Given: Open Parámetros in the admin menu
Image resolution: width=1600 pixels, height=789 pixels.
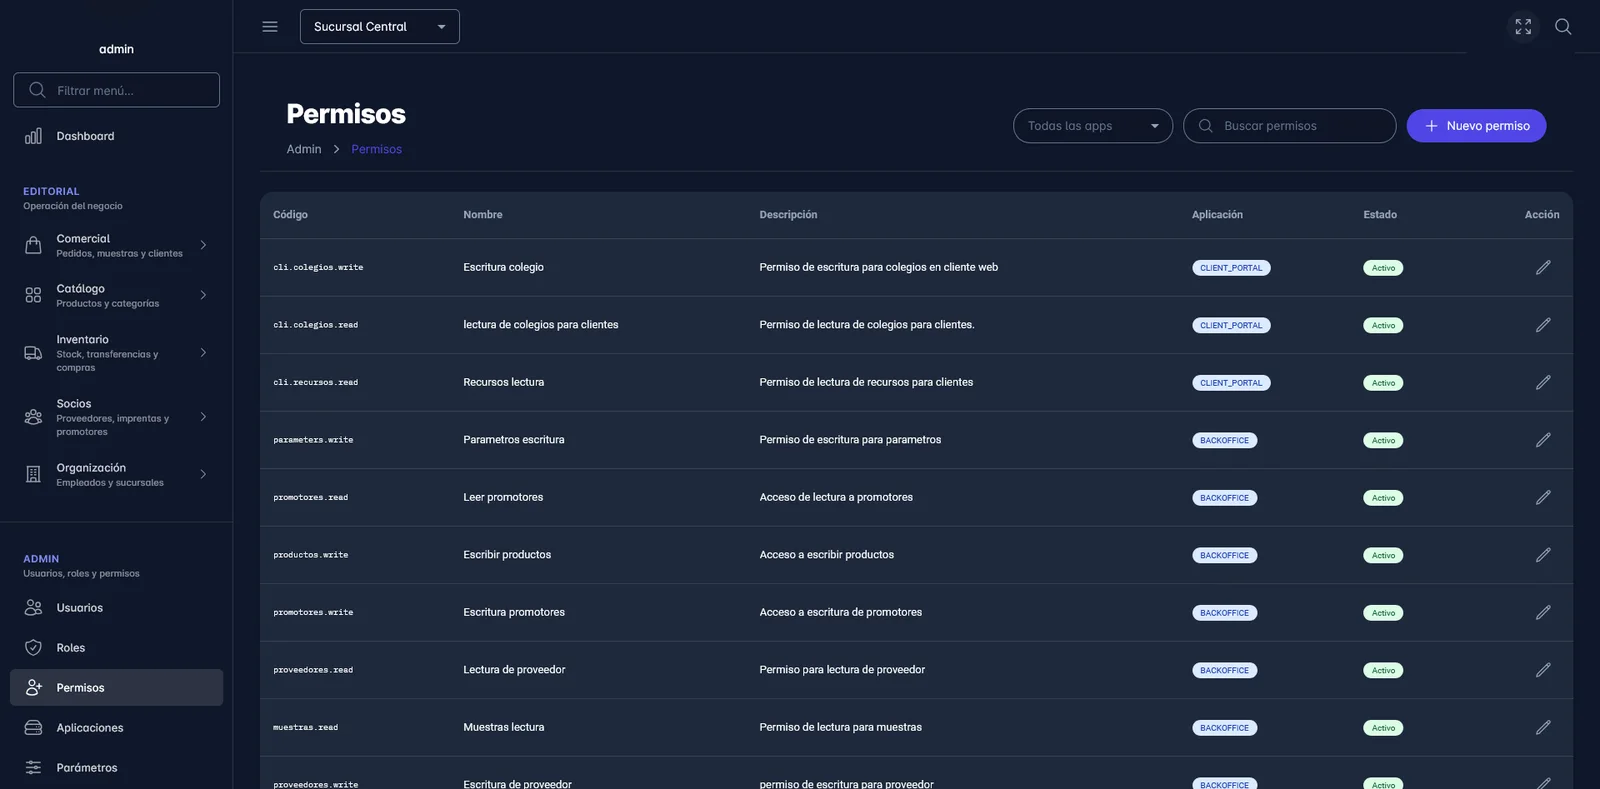Looking at the screenshot, I should [x=116, y=768].
